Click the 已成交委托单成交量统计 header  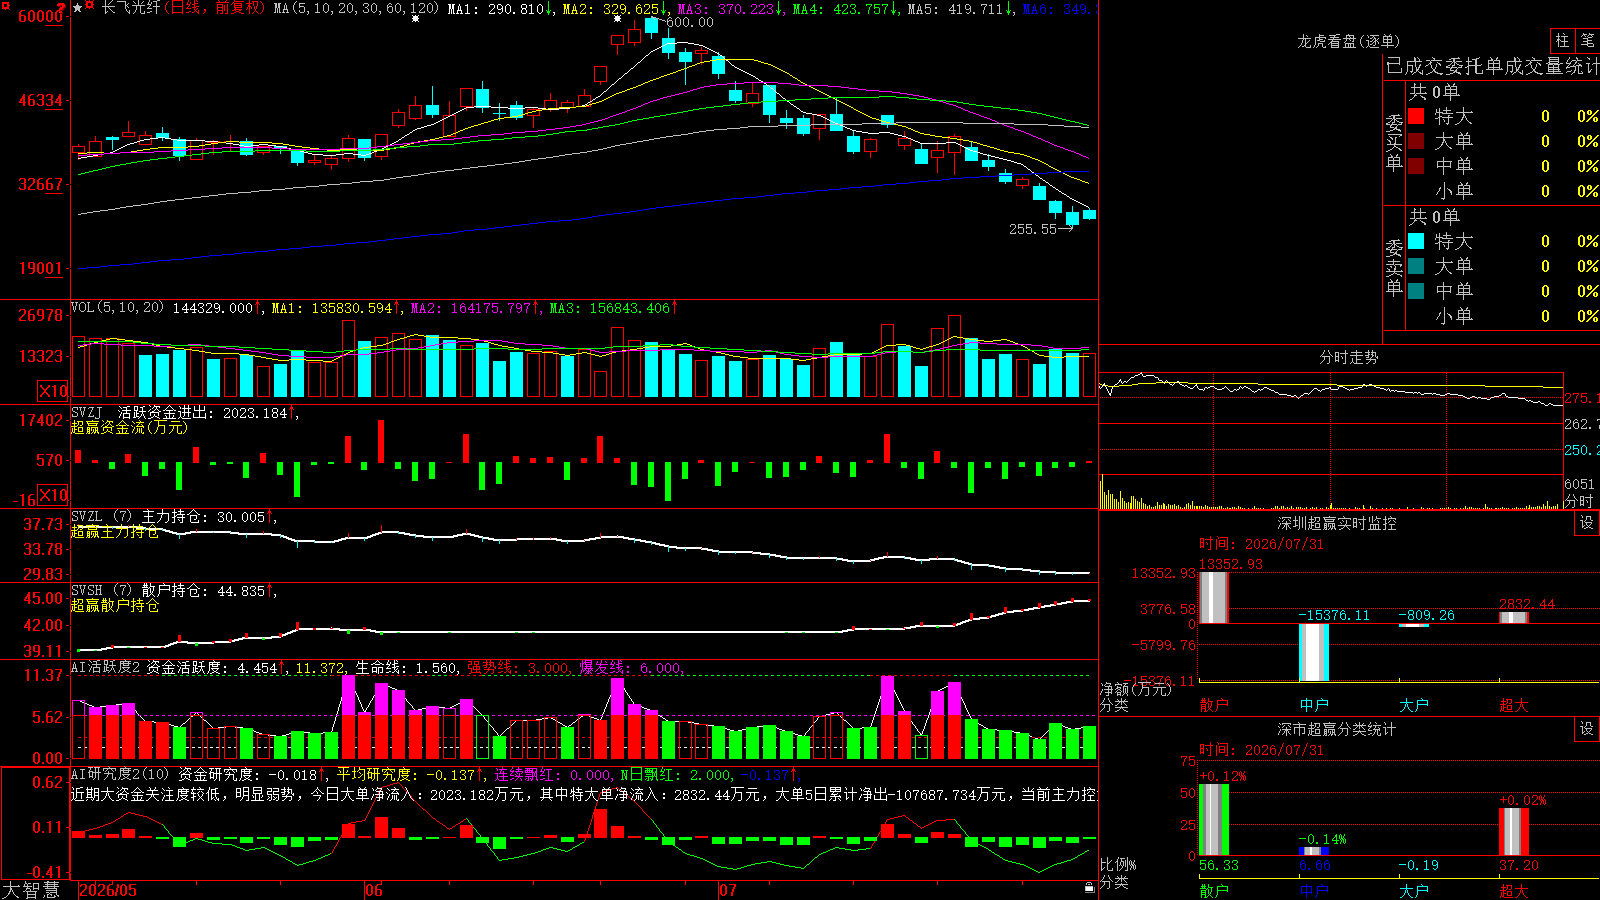(x=1492, y=66)
